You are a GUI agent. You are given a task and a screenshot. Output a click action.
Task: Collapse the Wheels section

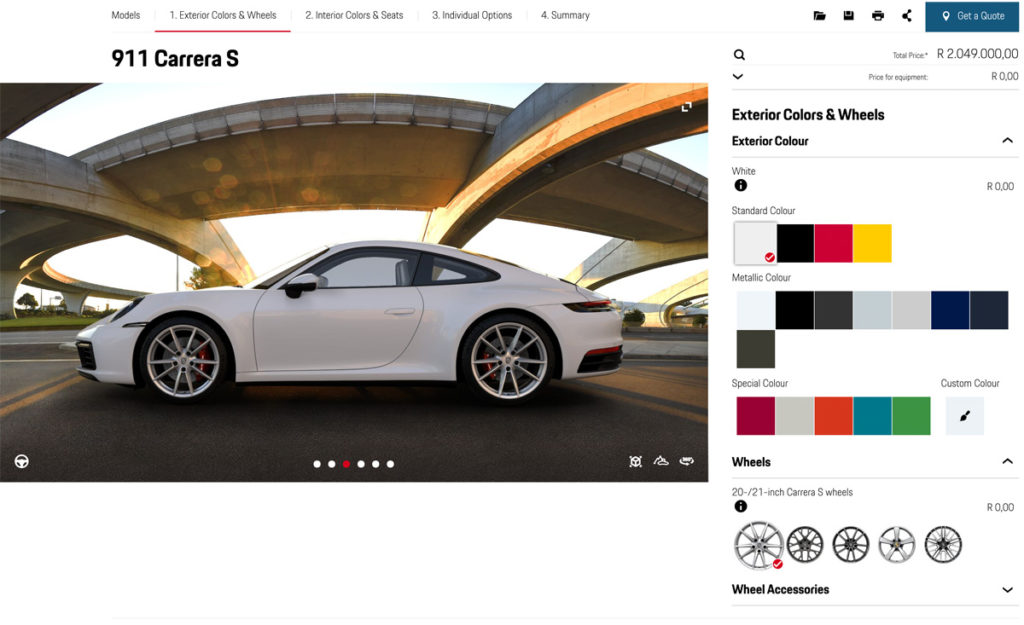[x=1008, y=461]
